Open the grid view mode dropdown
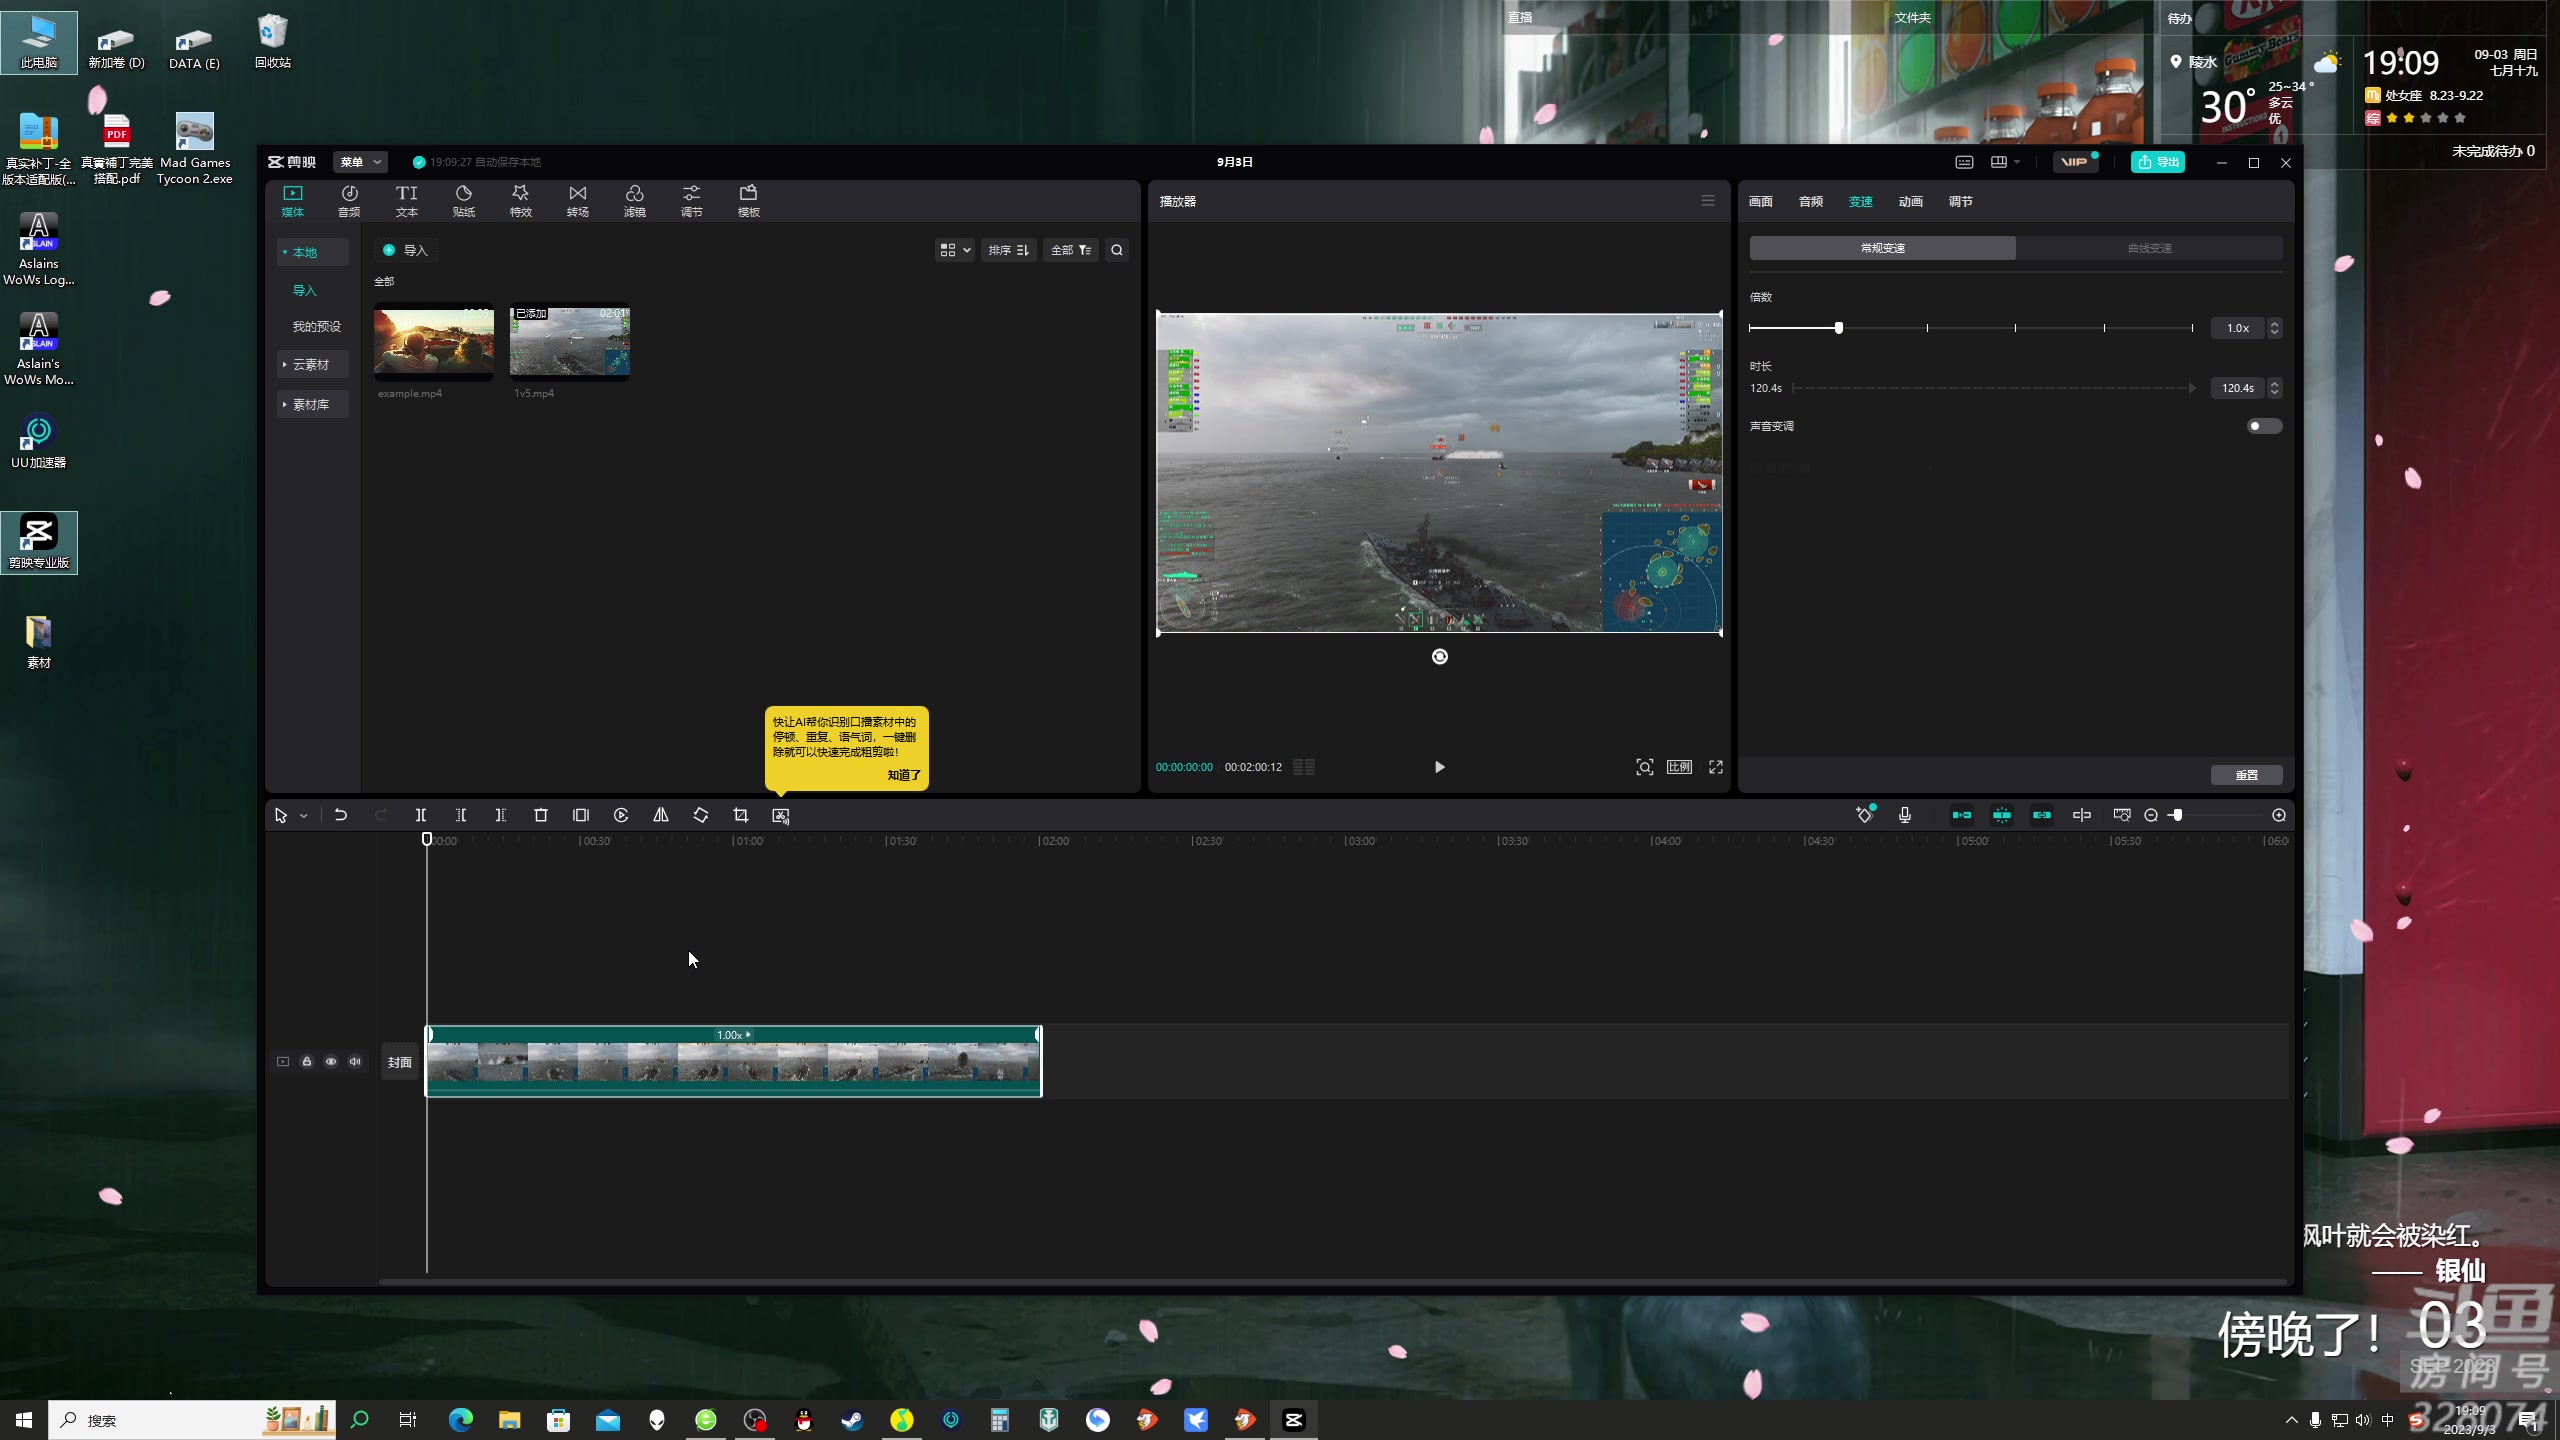Viewport: 2560px width, 1440px height. [x=955, y=250]
